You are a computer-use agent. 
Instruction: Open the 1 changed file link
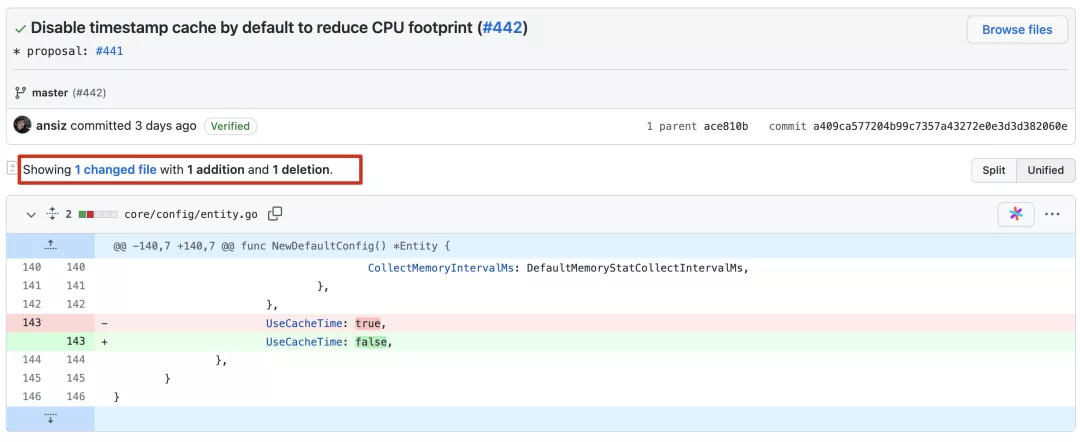pos(116,169)
